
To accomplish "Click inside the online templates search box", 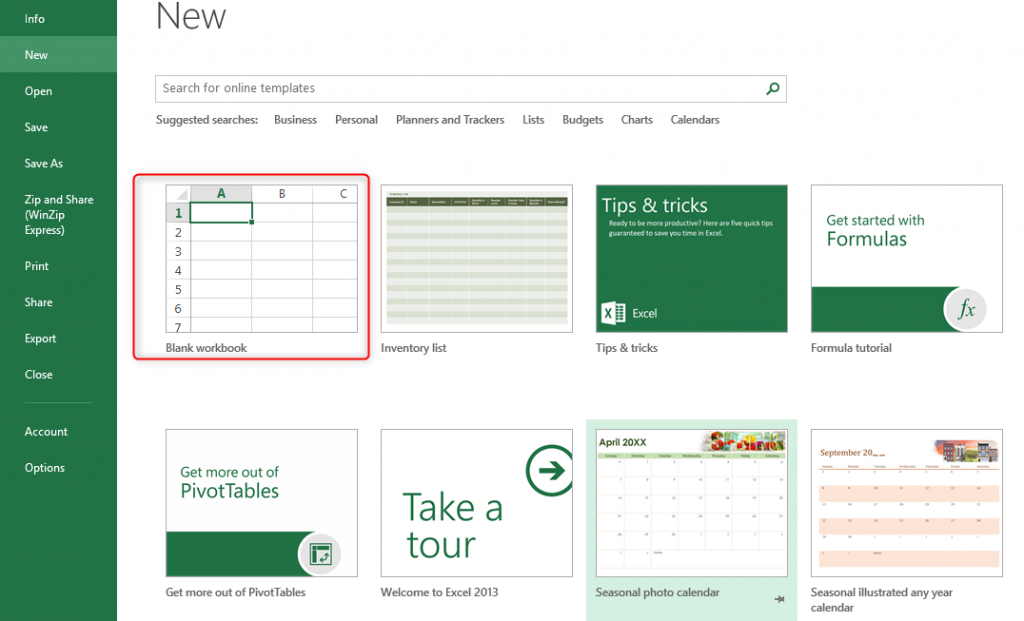I will [400, 88].
